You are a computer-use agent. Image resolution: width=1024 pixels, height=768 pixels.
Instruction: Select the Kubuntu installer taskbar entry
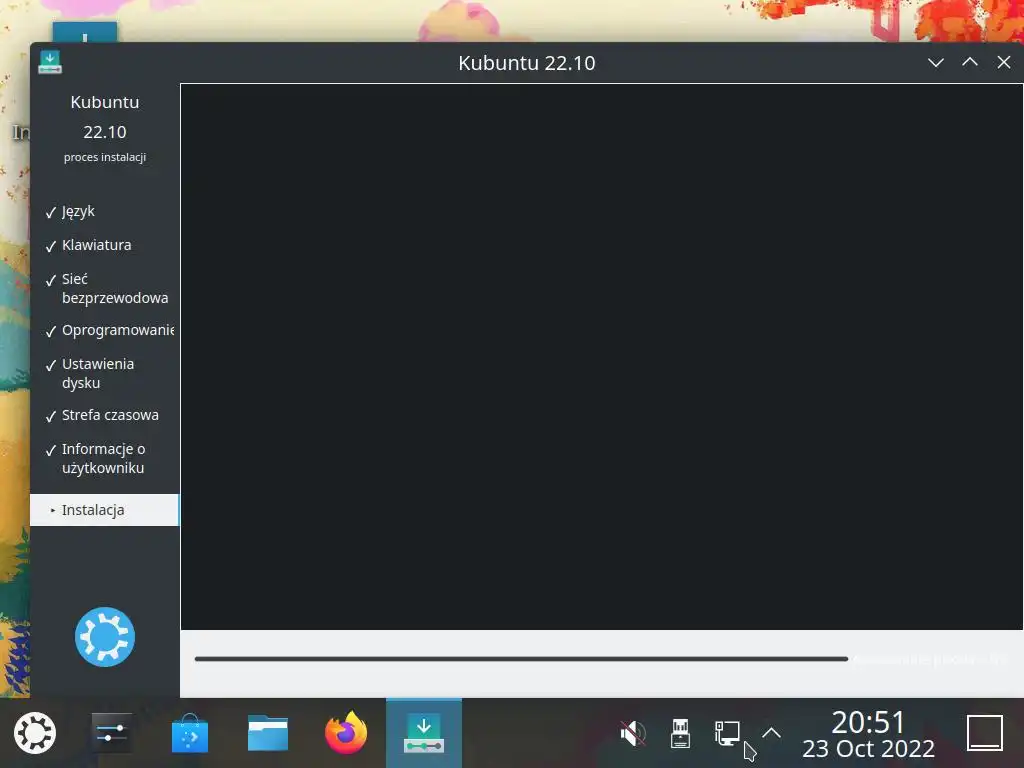[x=424, y=733]
